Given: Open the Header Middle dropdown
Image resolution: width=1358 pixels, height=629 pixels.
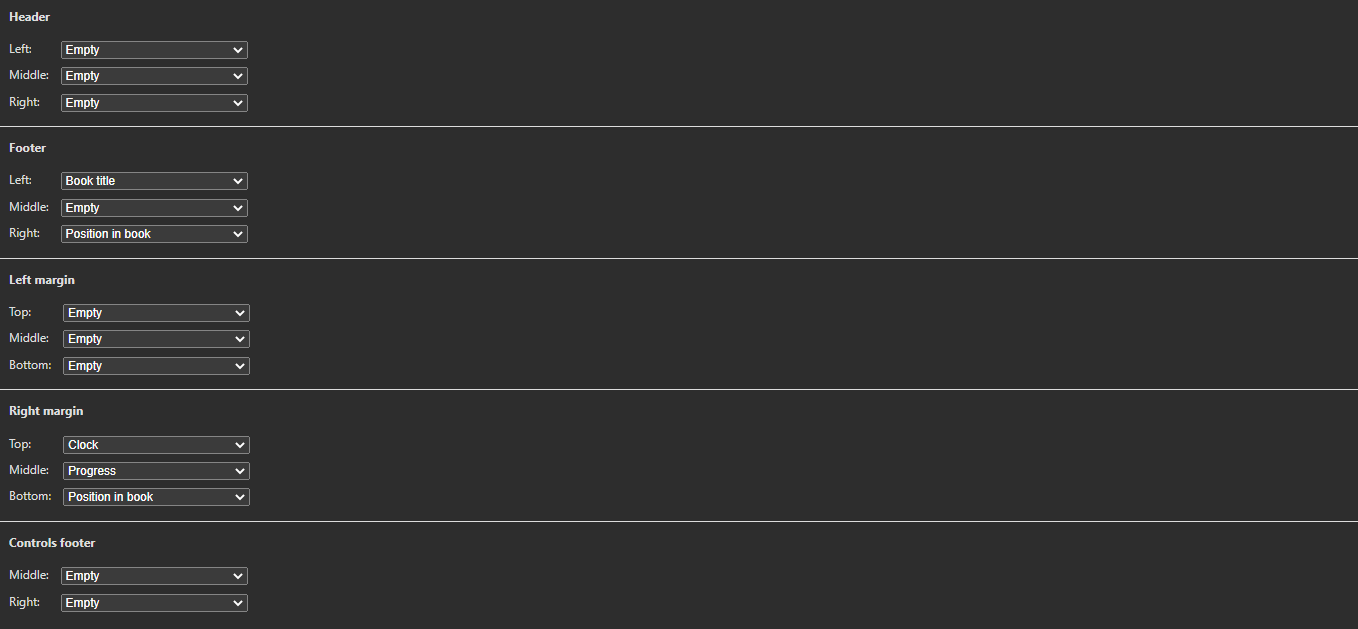Looking at the screenshot, I should 154,76.
